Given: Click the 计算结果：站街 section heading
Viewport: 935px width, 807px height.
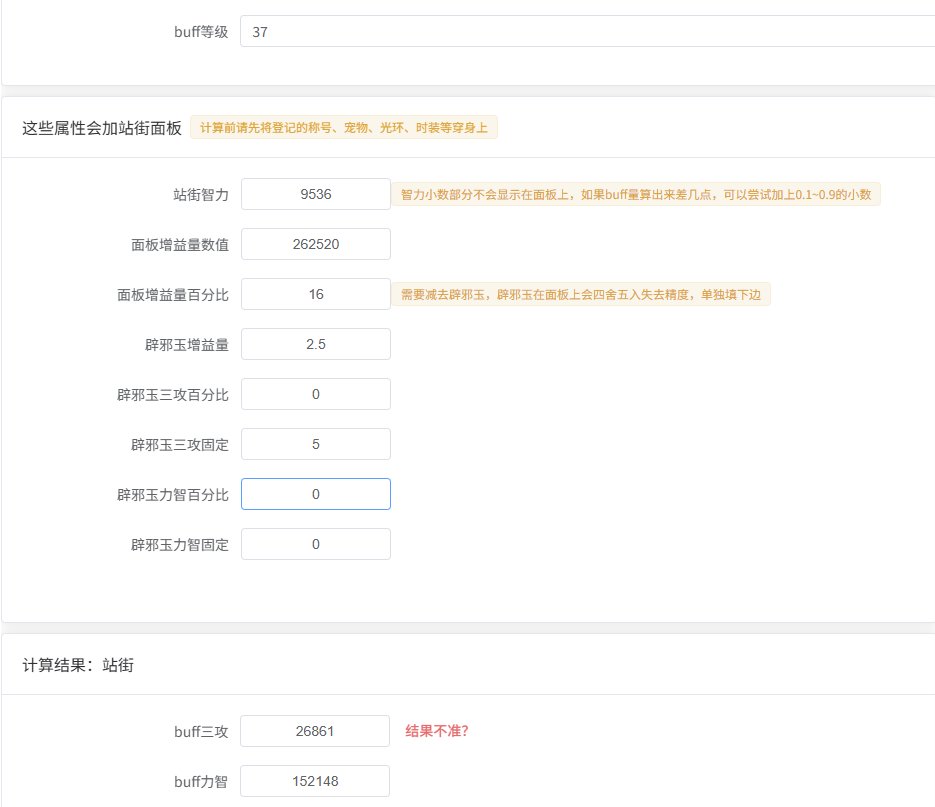Looking at the screenshot, I should pyautogui.click(x=78, y=665).
